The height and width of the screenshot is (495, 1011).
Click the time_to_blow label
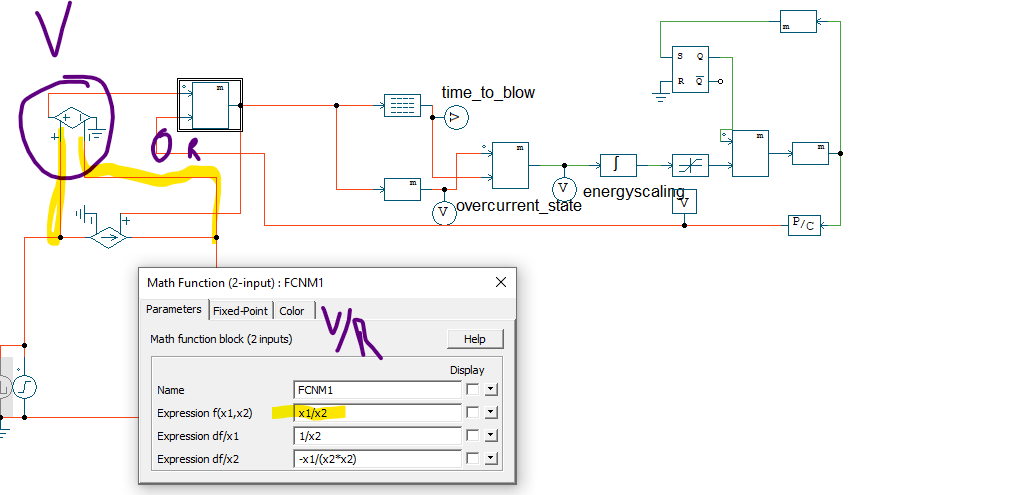[488, 92]
